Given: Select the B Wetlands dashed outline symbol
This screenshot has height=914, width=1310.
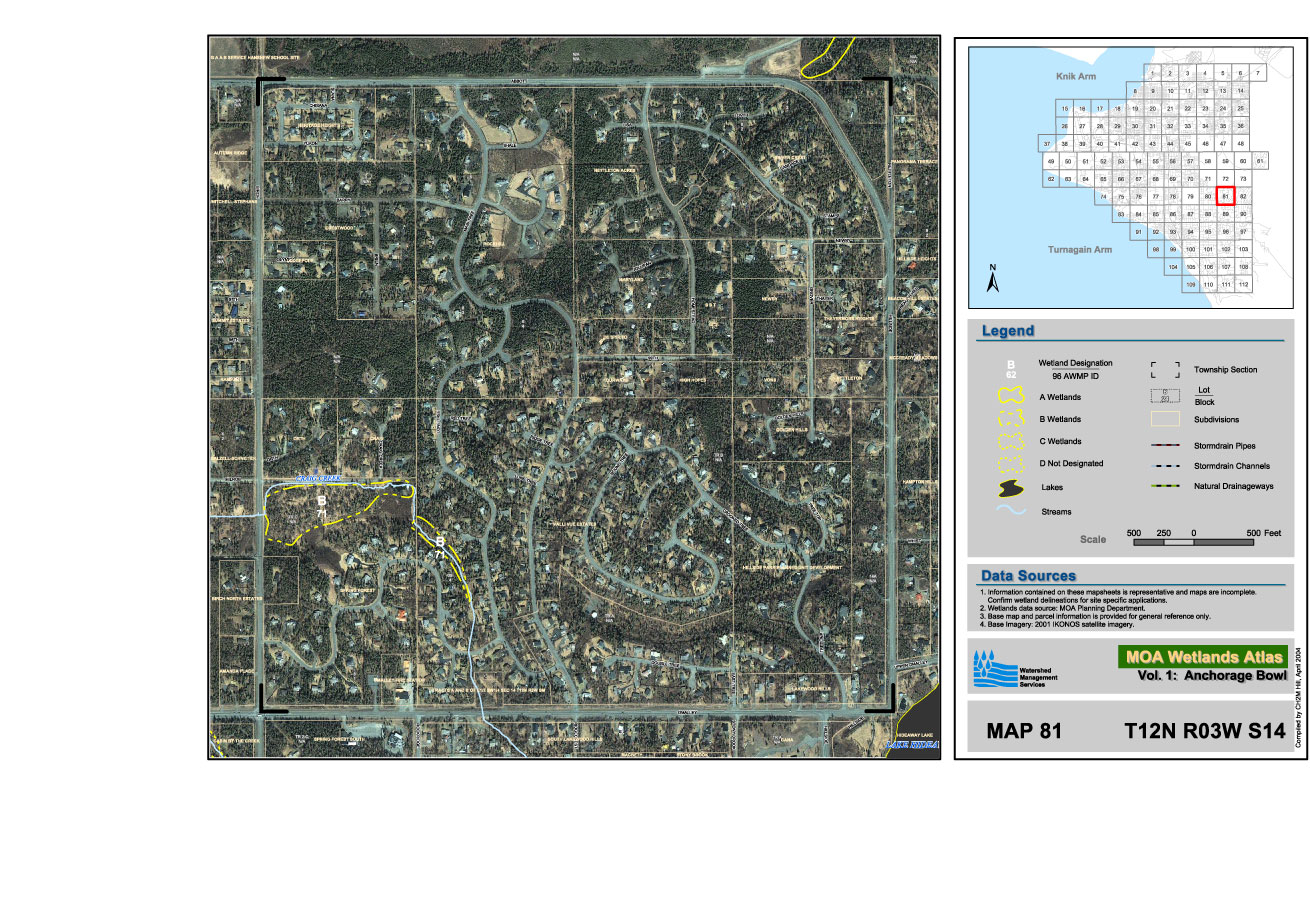Looking at the screenshot, I should click(x=1011, y=419).
